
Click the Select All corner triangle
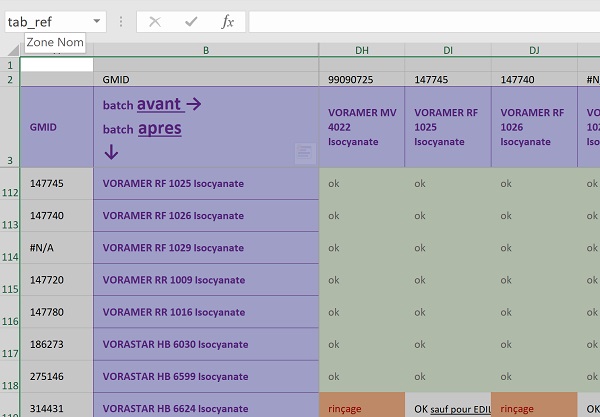tap(13, 50)
